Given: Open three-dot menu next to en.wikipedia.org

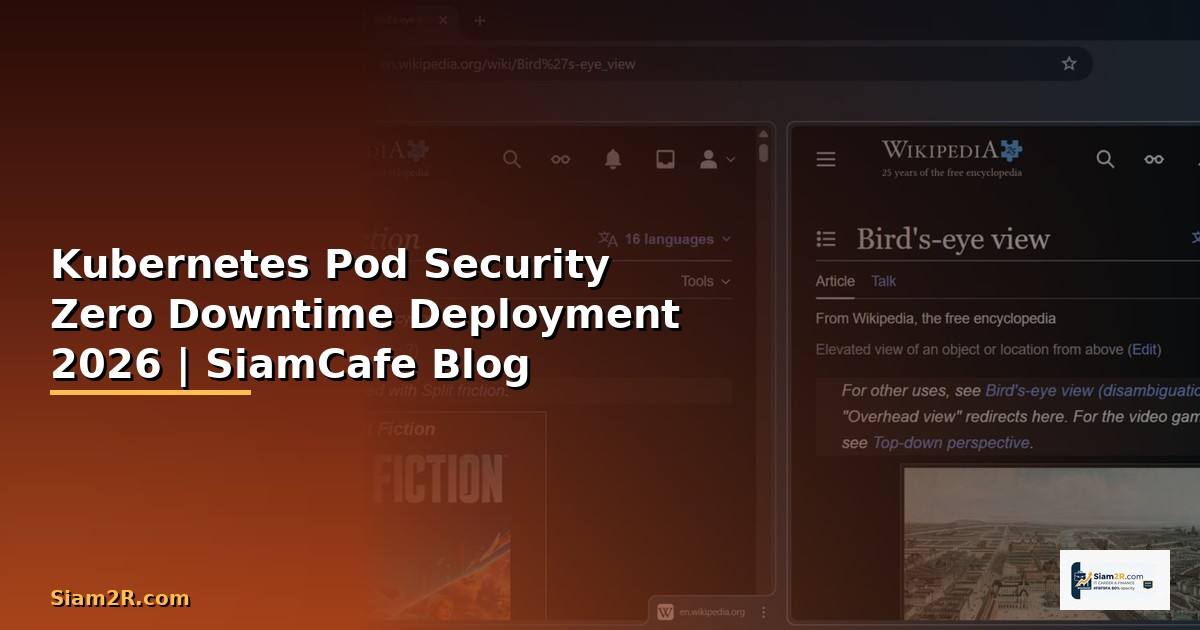Looking at the screenshot, I should point(764,612).
